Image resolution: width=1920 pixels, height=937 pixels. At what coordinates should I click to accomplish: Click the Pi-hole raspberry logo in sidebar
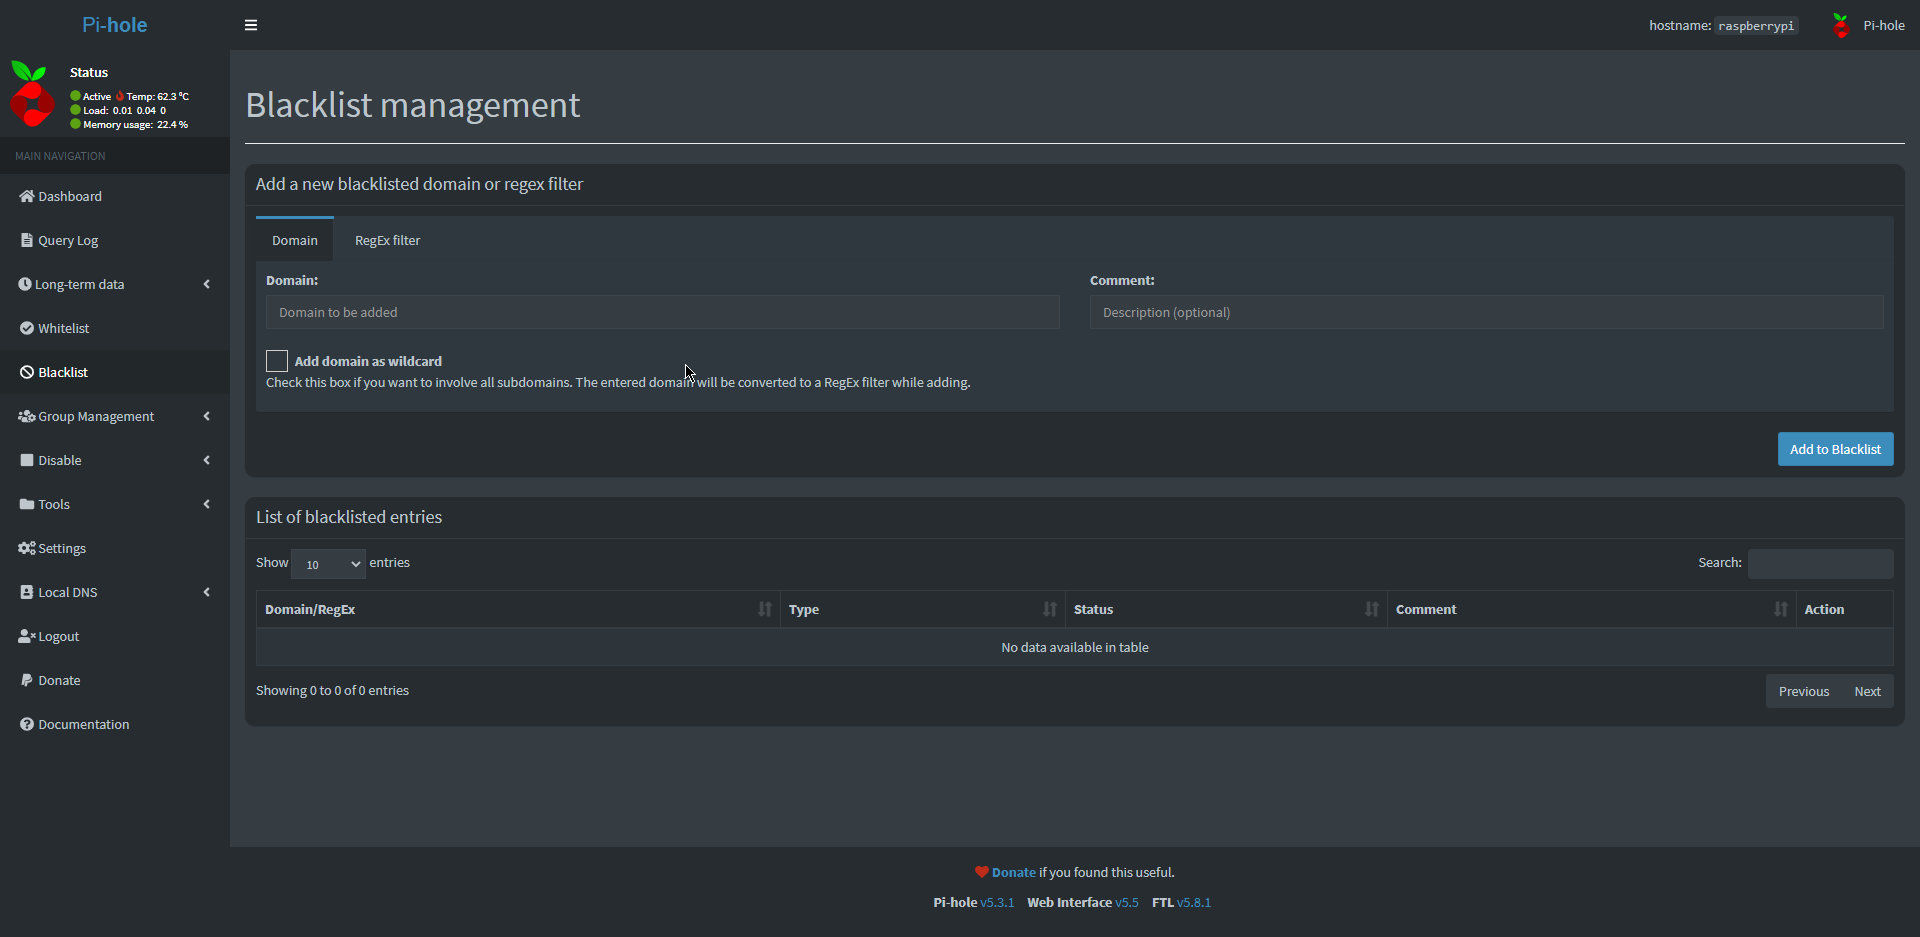pos(32,94)
